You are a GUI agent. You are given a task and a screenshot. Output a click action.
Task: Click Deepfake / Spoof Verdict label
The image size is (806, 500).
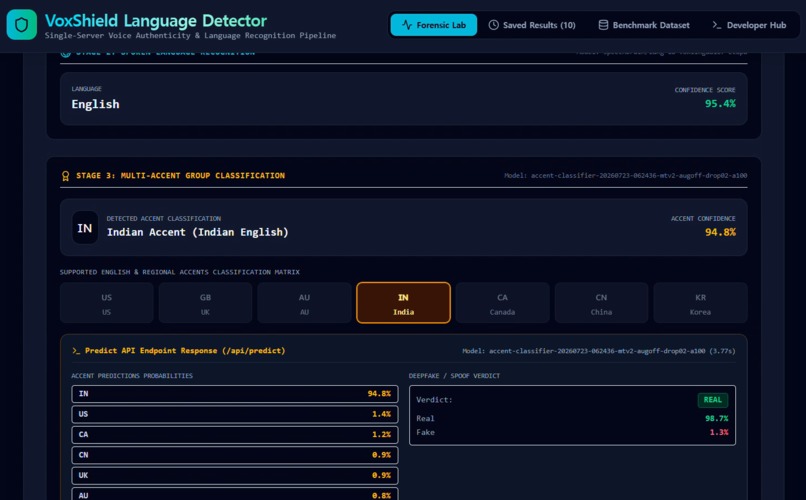pos(454,376)
